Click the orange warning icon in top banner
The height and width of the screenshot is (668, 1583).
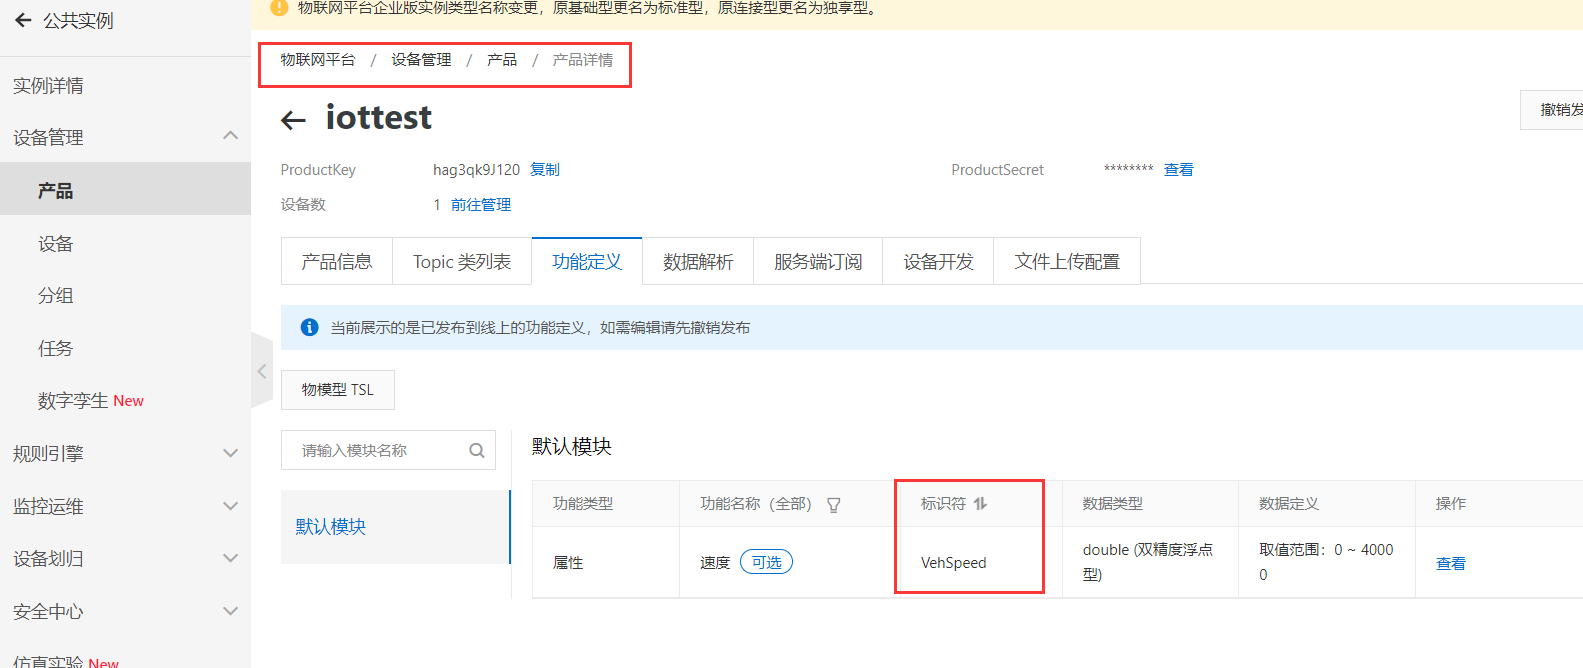[x=280, y=8]
